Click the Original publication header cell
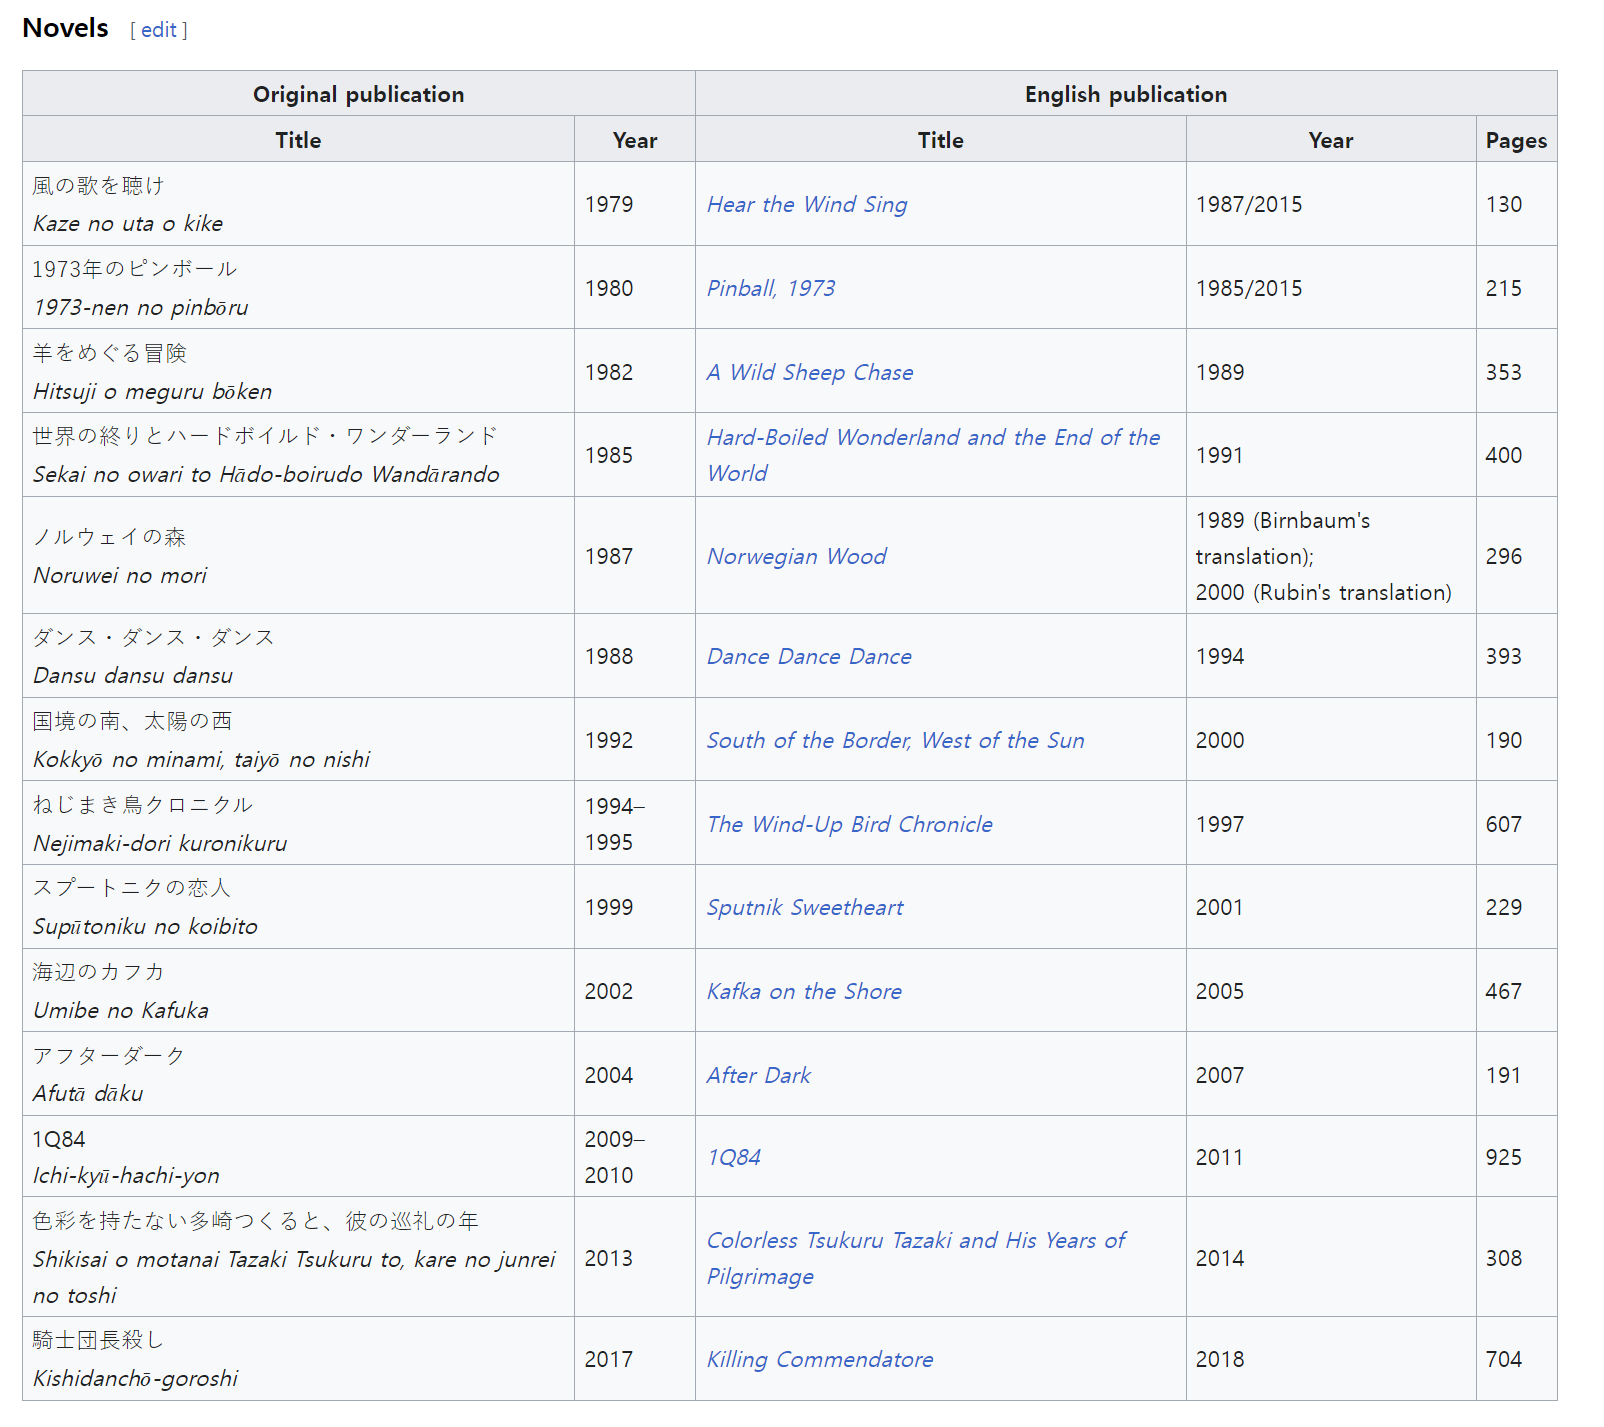This screenshot has width=1604, height=1427. (359, 94)
